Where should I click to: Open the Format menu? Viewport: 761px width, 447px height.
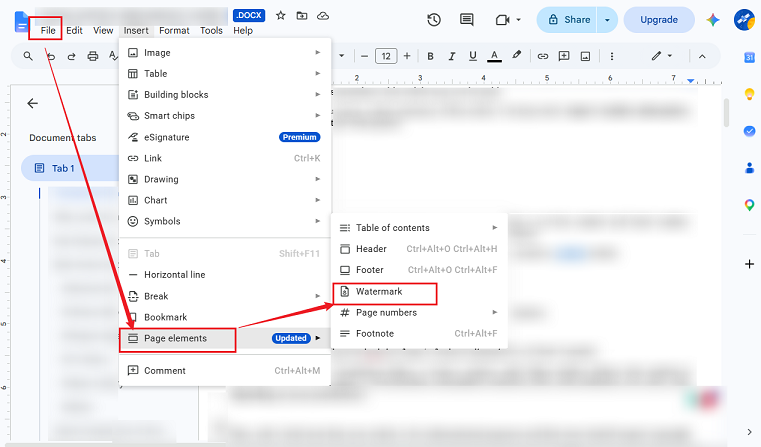(x=174, y=30)
